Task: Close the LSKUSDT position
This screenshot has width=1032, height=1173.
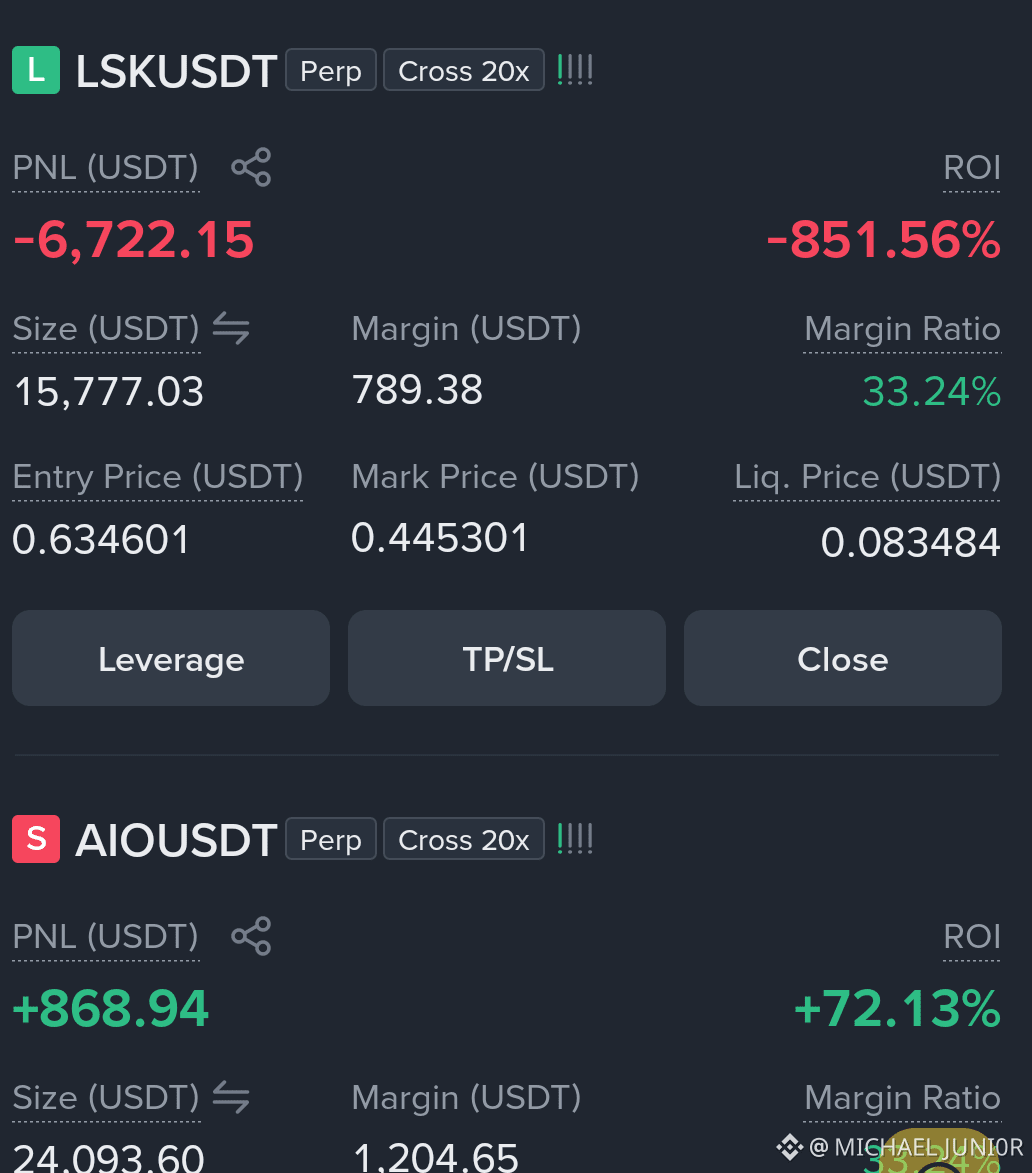Action: (843, 658)
